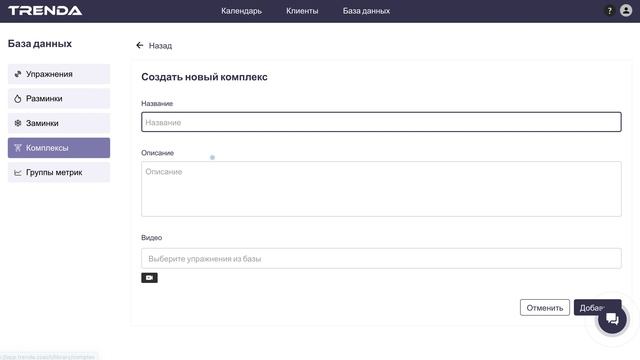Click the TRENDA logo
640x360 pixels.
pos(45,11)
